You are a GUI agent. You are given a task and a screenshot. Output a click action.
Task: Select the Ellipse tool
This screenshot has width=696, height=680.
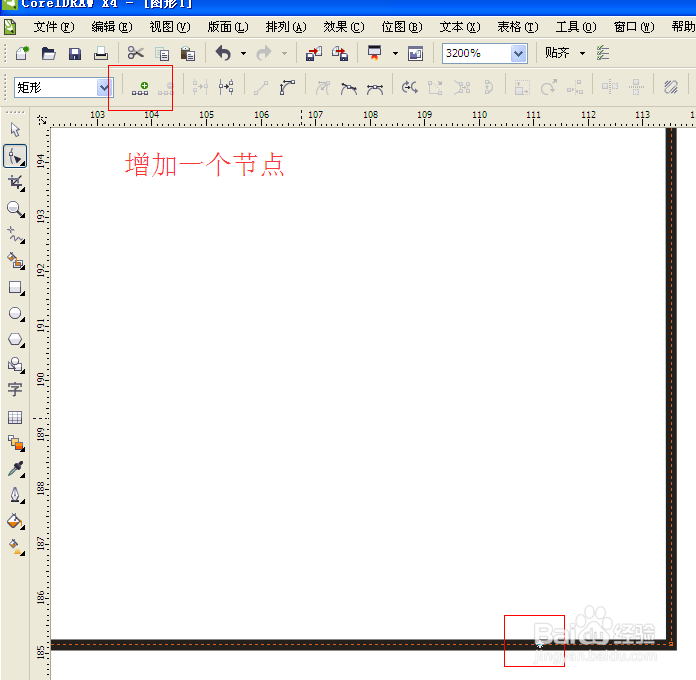tap(16, 314)
